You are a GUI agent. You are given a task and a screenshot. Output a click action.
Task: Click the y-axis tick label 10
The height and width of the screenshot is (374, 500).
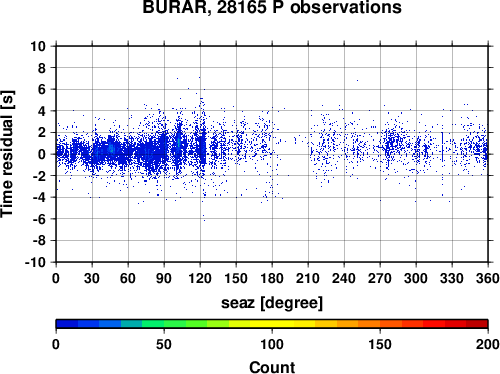click(x=38, y=46)
